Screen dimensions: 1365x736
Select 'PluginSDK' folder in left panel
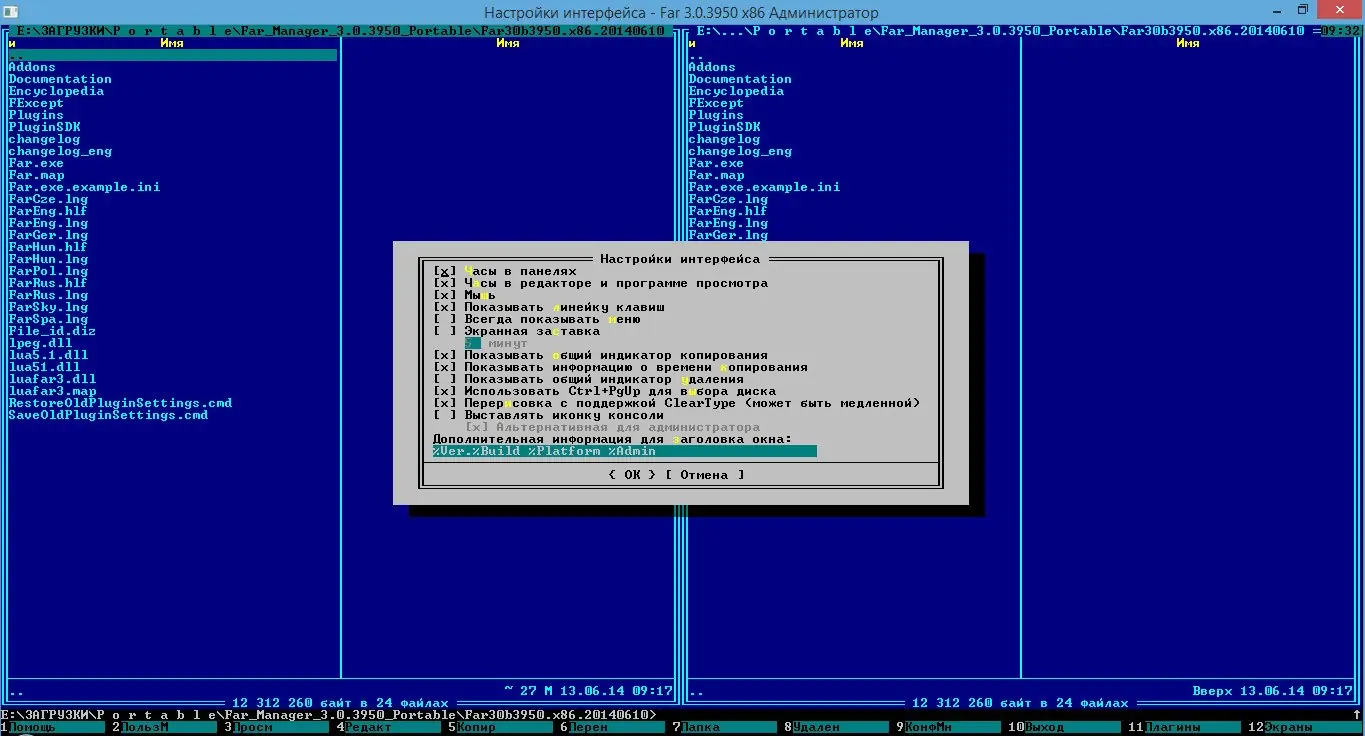click(44, 127)
